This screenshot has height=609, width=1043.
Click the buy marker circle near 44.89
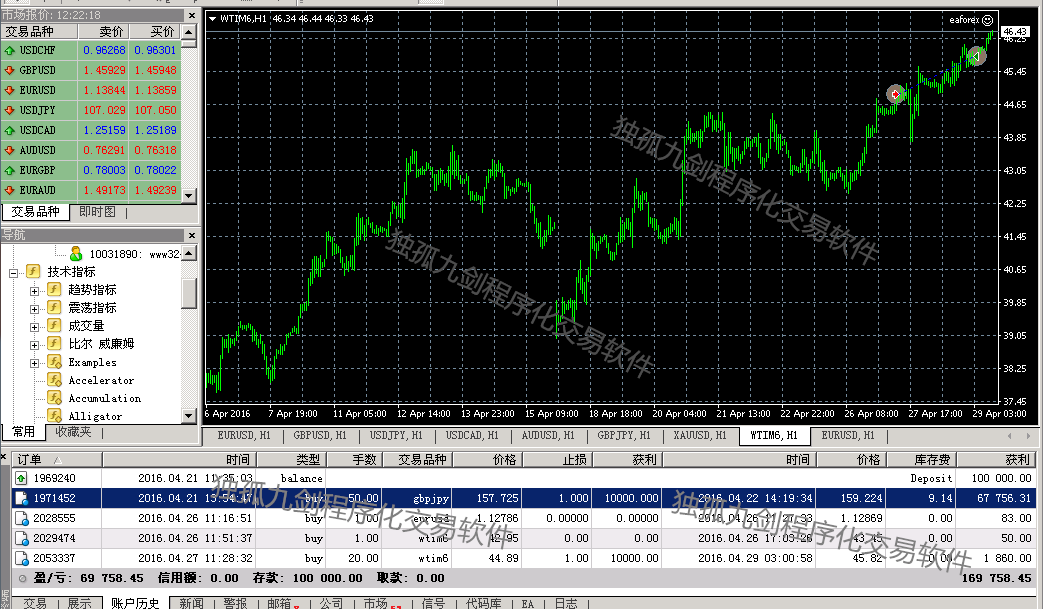[x=895, y=94]
